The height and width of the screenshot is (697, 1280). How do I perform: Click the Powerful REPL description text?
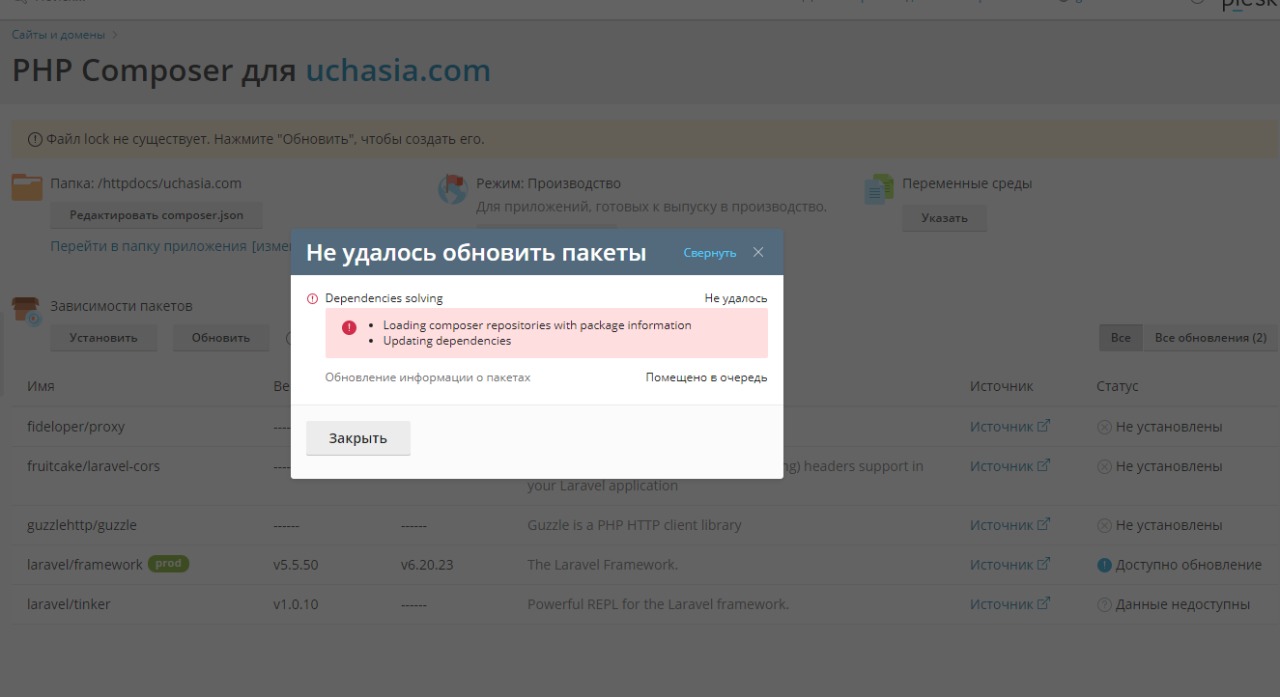(658, 604)
